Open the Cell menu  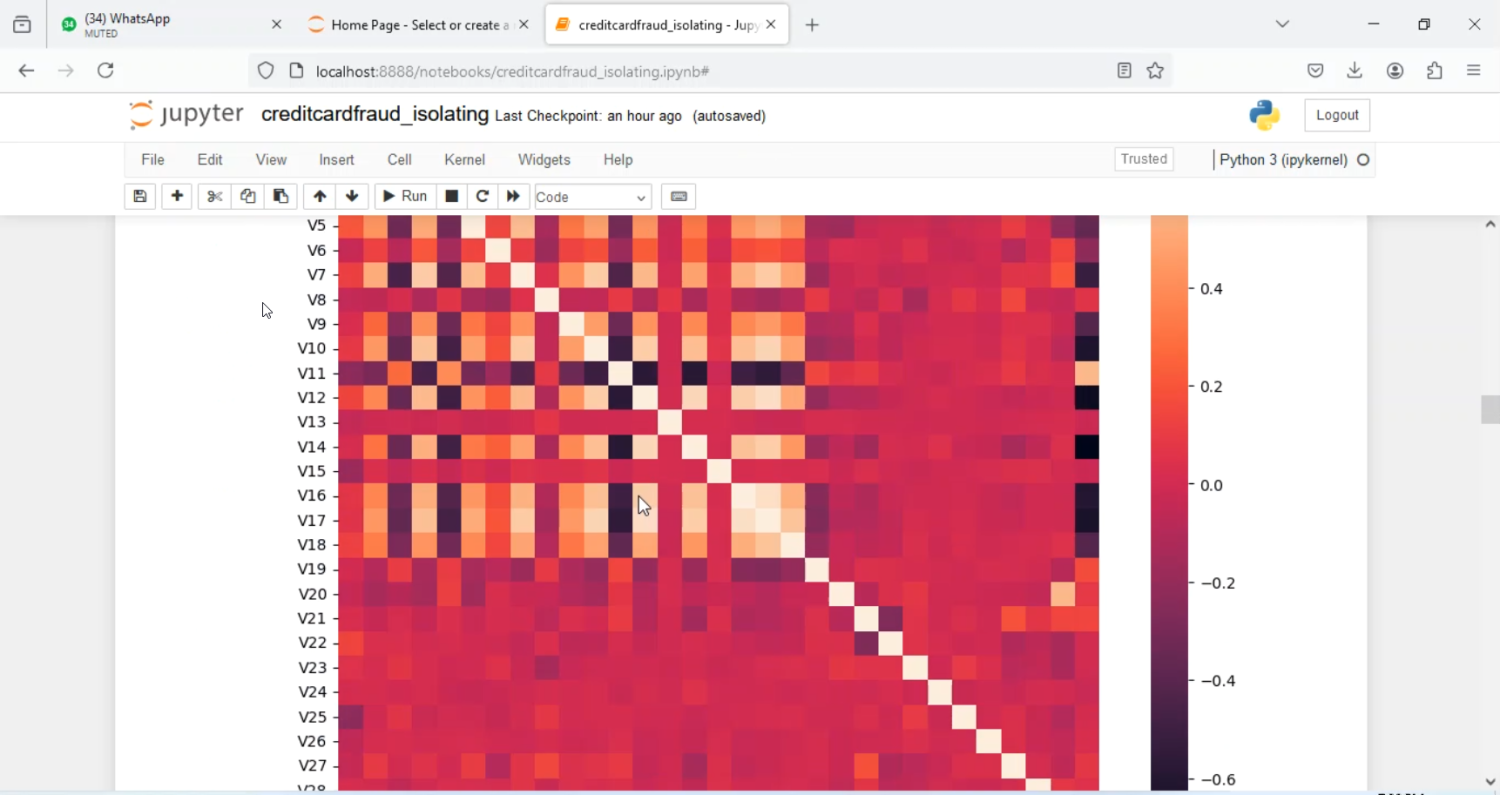(x=399, y=159)
